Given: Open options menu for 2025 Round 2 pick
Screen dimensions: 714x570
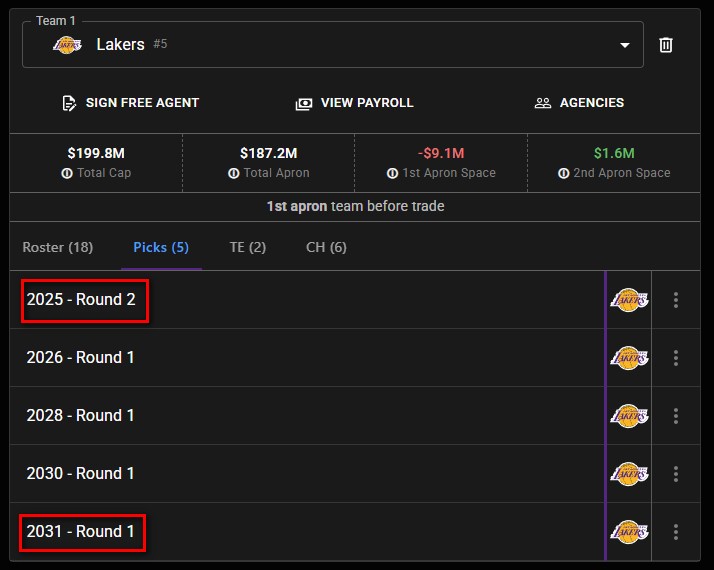Looking at the screenshot, I should tap(677, 300).
